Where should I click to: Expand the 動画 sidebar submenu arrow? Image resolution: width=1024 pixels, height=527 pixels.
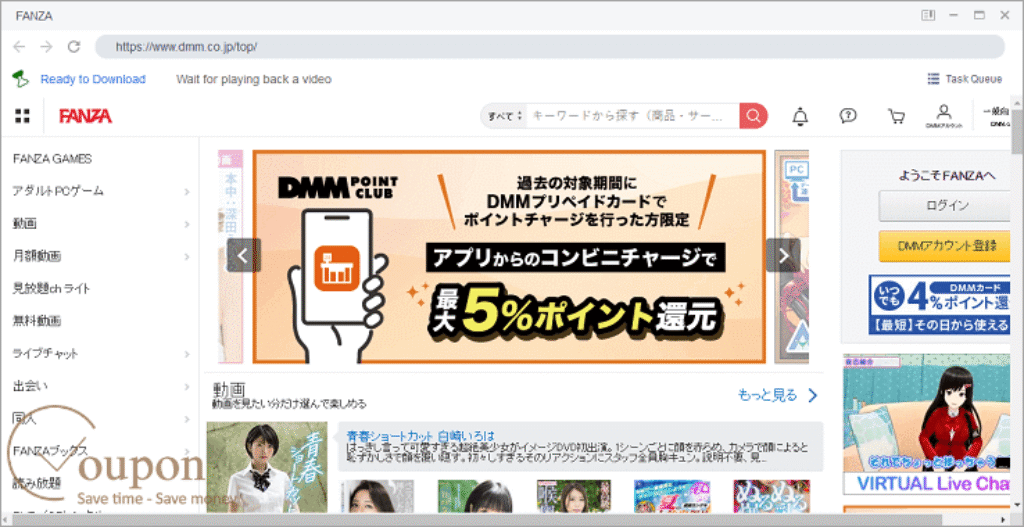(x=187, y=224)
